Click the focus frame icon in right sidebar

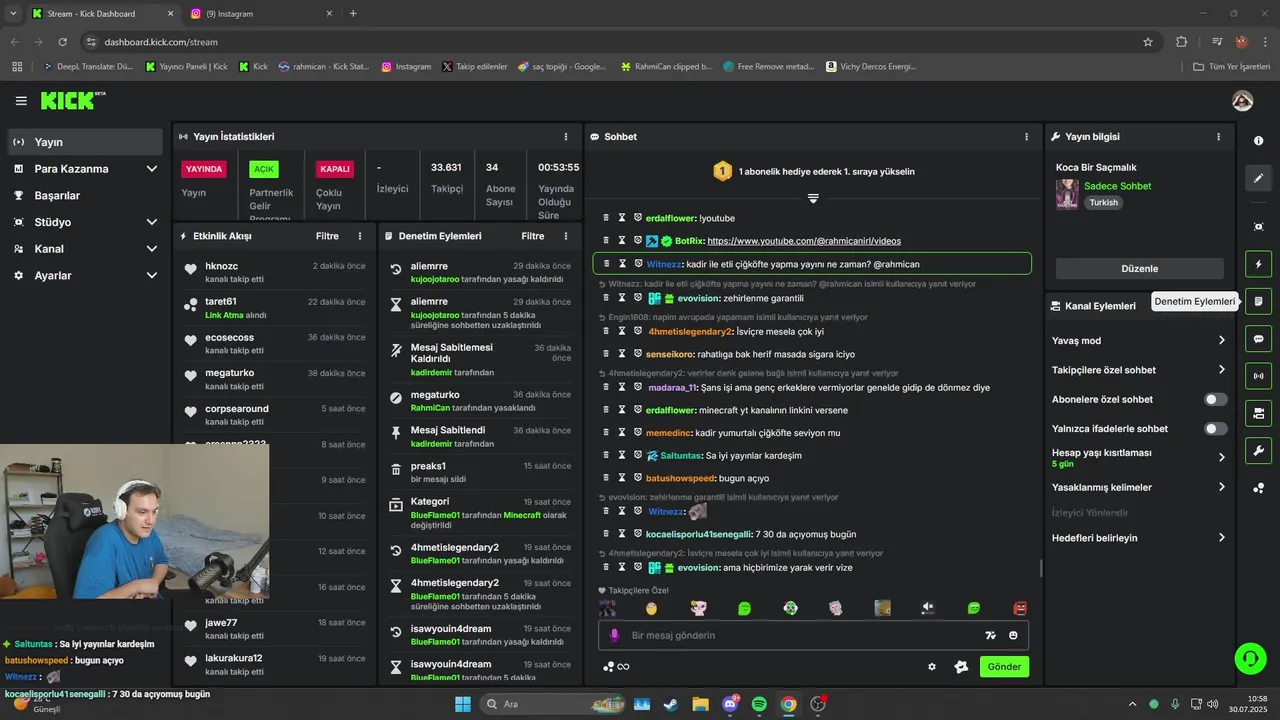1259,227
